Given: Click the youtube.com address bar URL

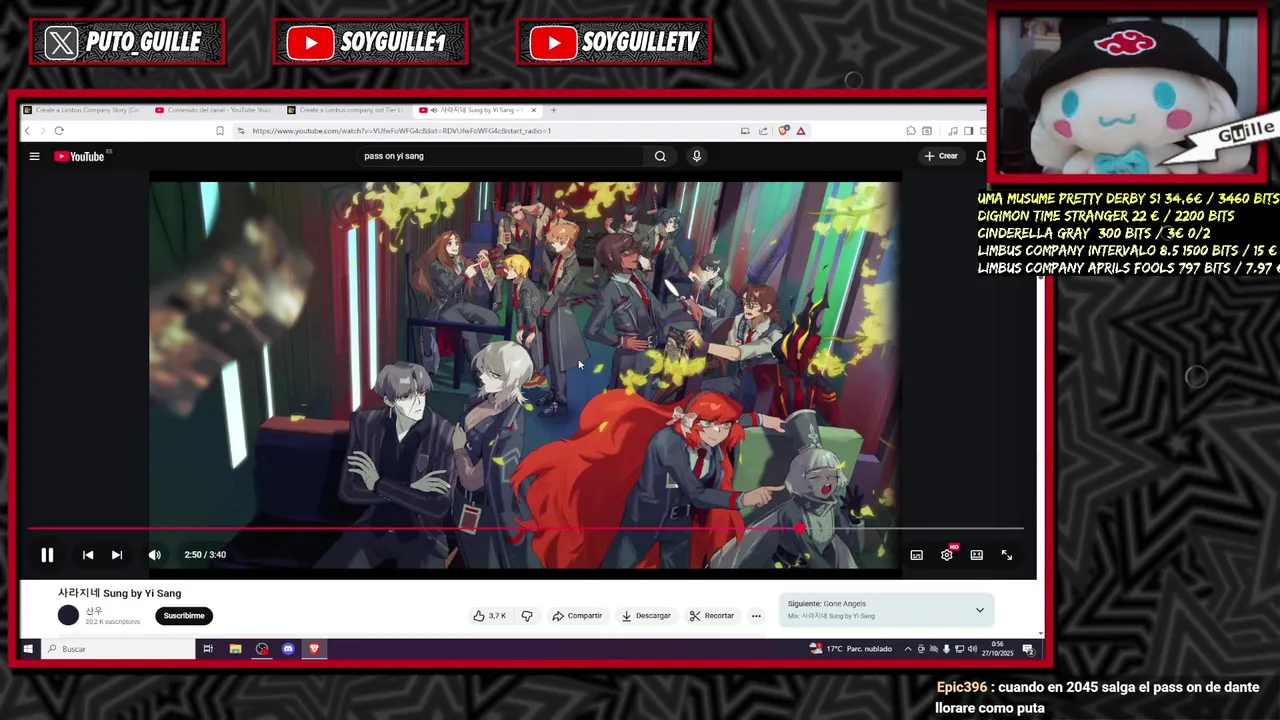Looking at the screenshot, I should (x=401, y=131).
